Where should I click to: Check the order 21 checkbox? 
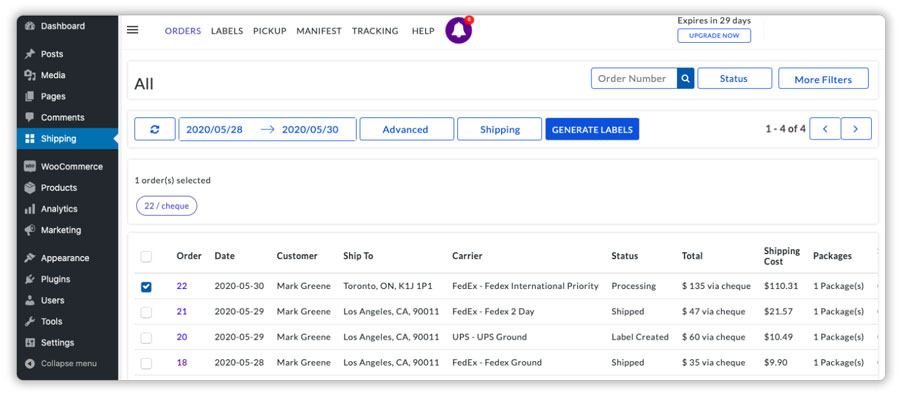tap(146, 312)
